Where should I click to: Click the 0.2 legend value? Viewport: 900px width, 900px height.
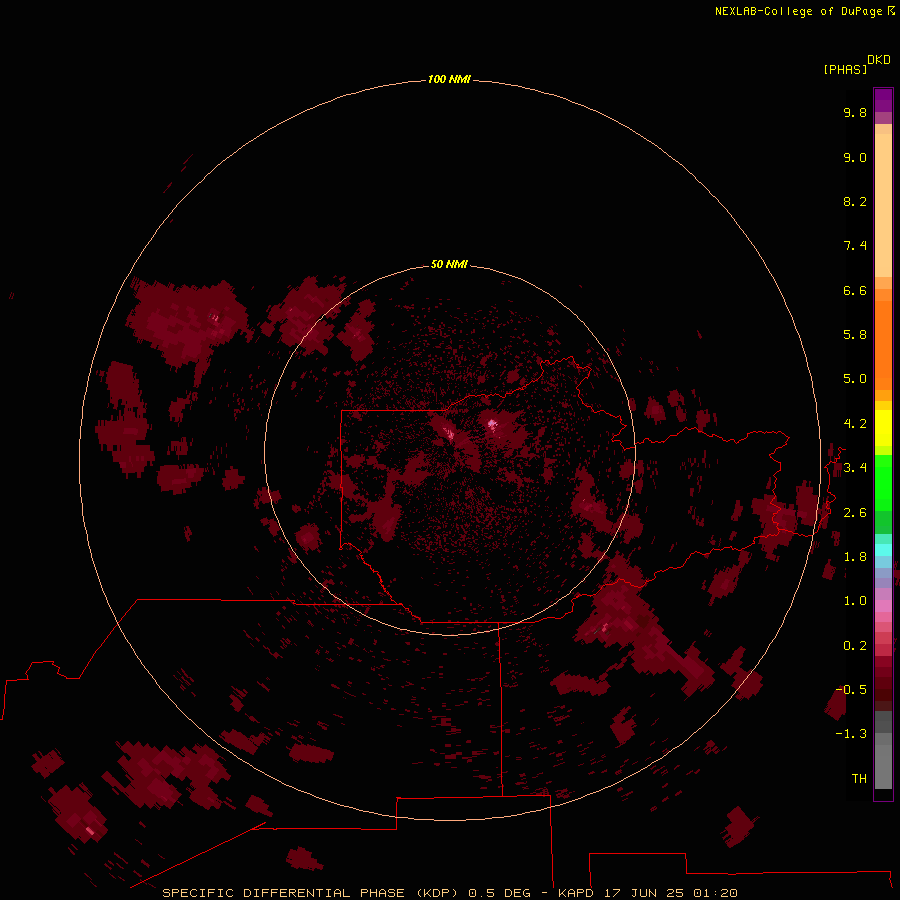[x=855, y=646]
